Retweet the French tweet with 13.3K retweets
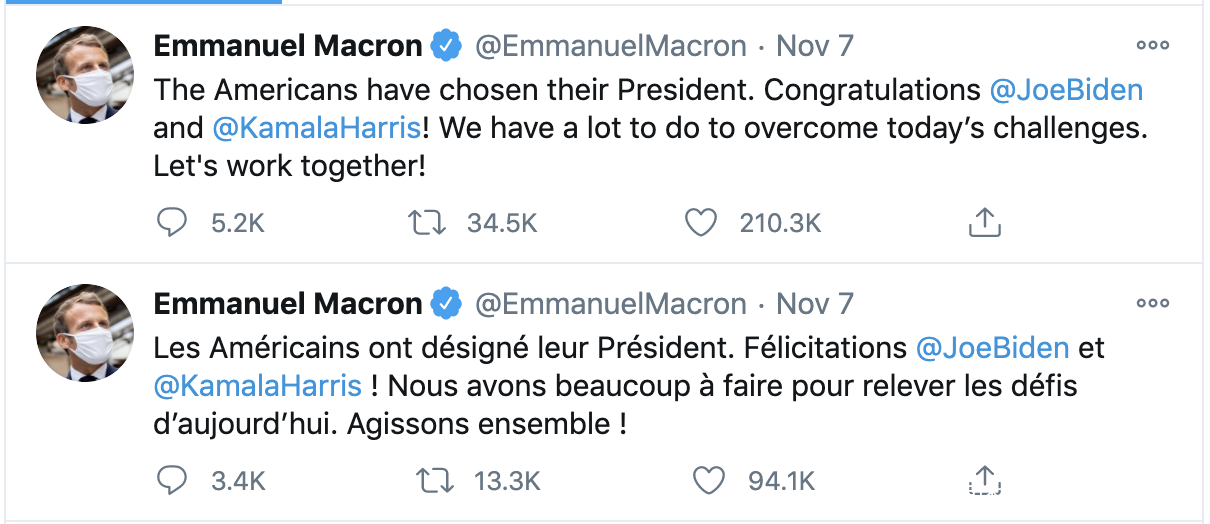This screenshot has width=1210, height=524. point(433,481)
